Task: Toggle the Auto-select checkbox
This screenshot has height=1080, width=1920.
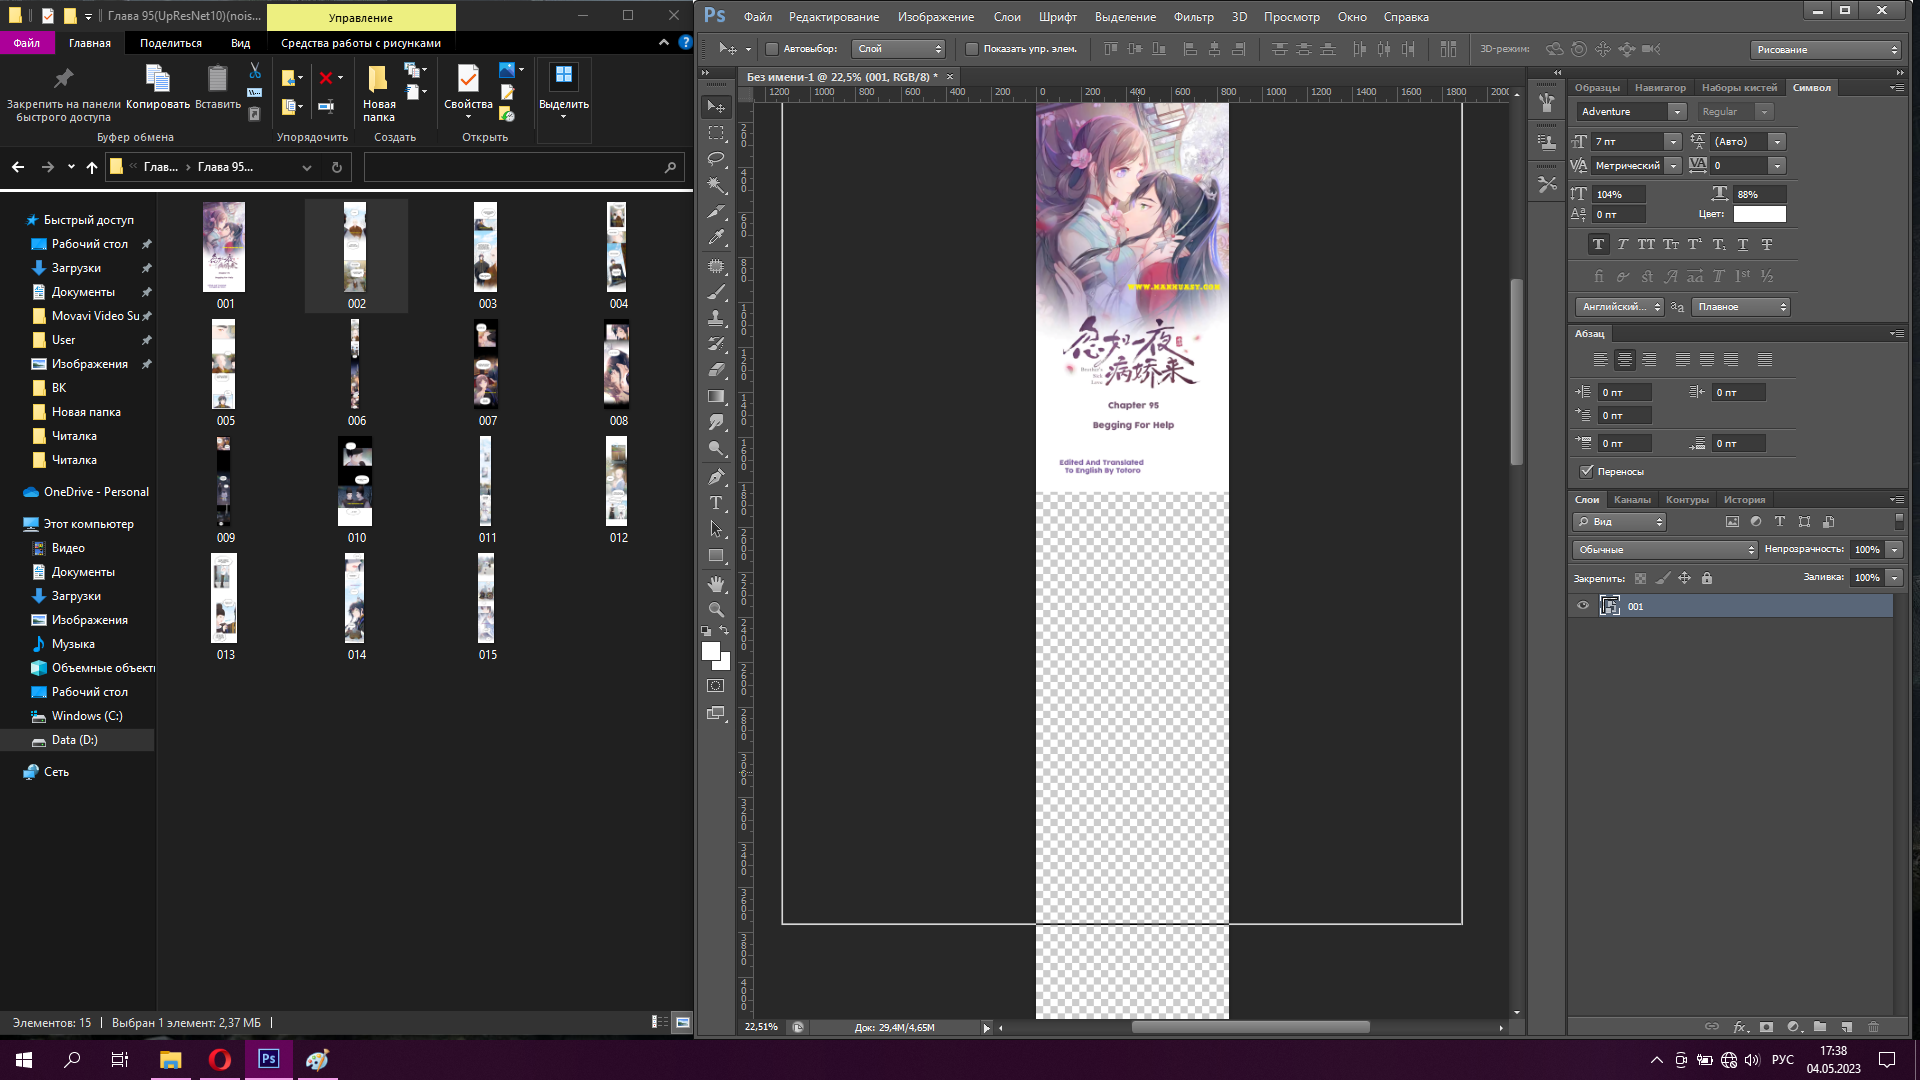Action: point(772,49)
